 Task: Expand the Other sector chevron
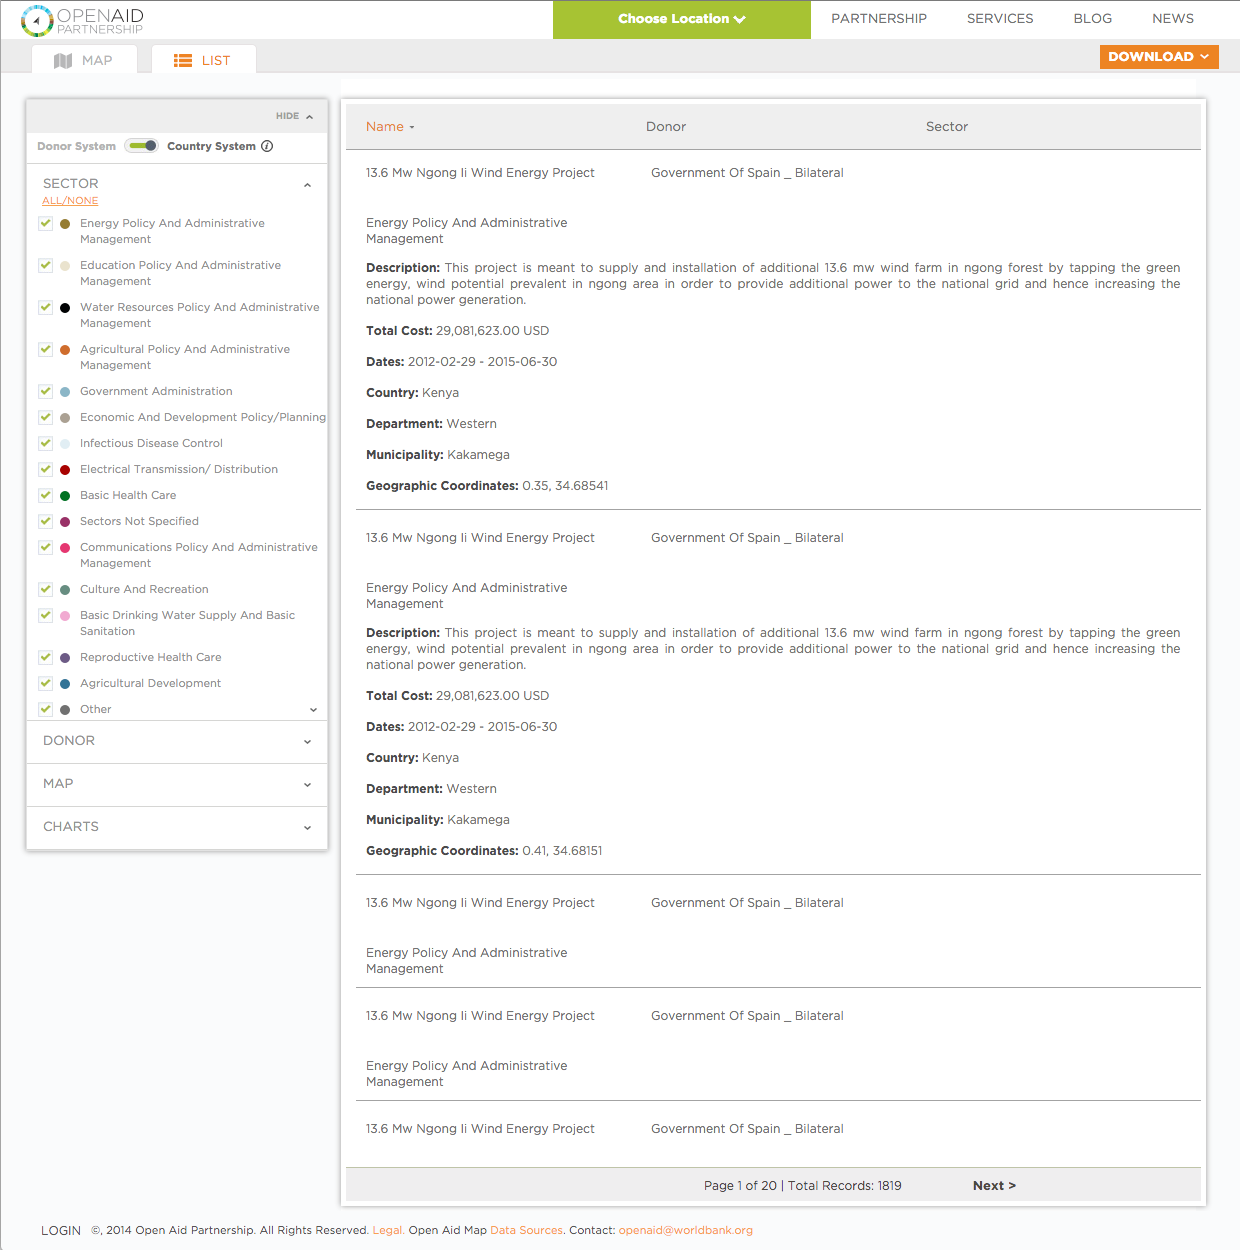tap(313, 710)
